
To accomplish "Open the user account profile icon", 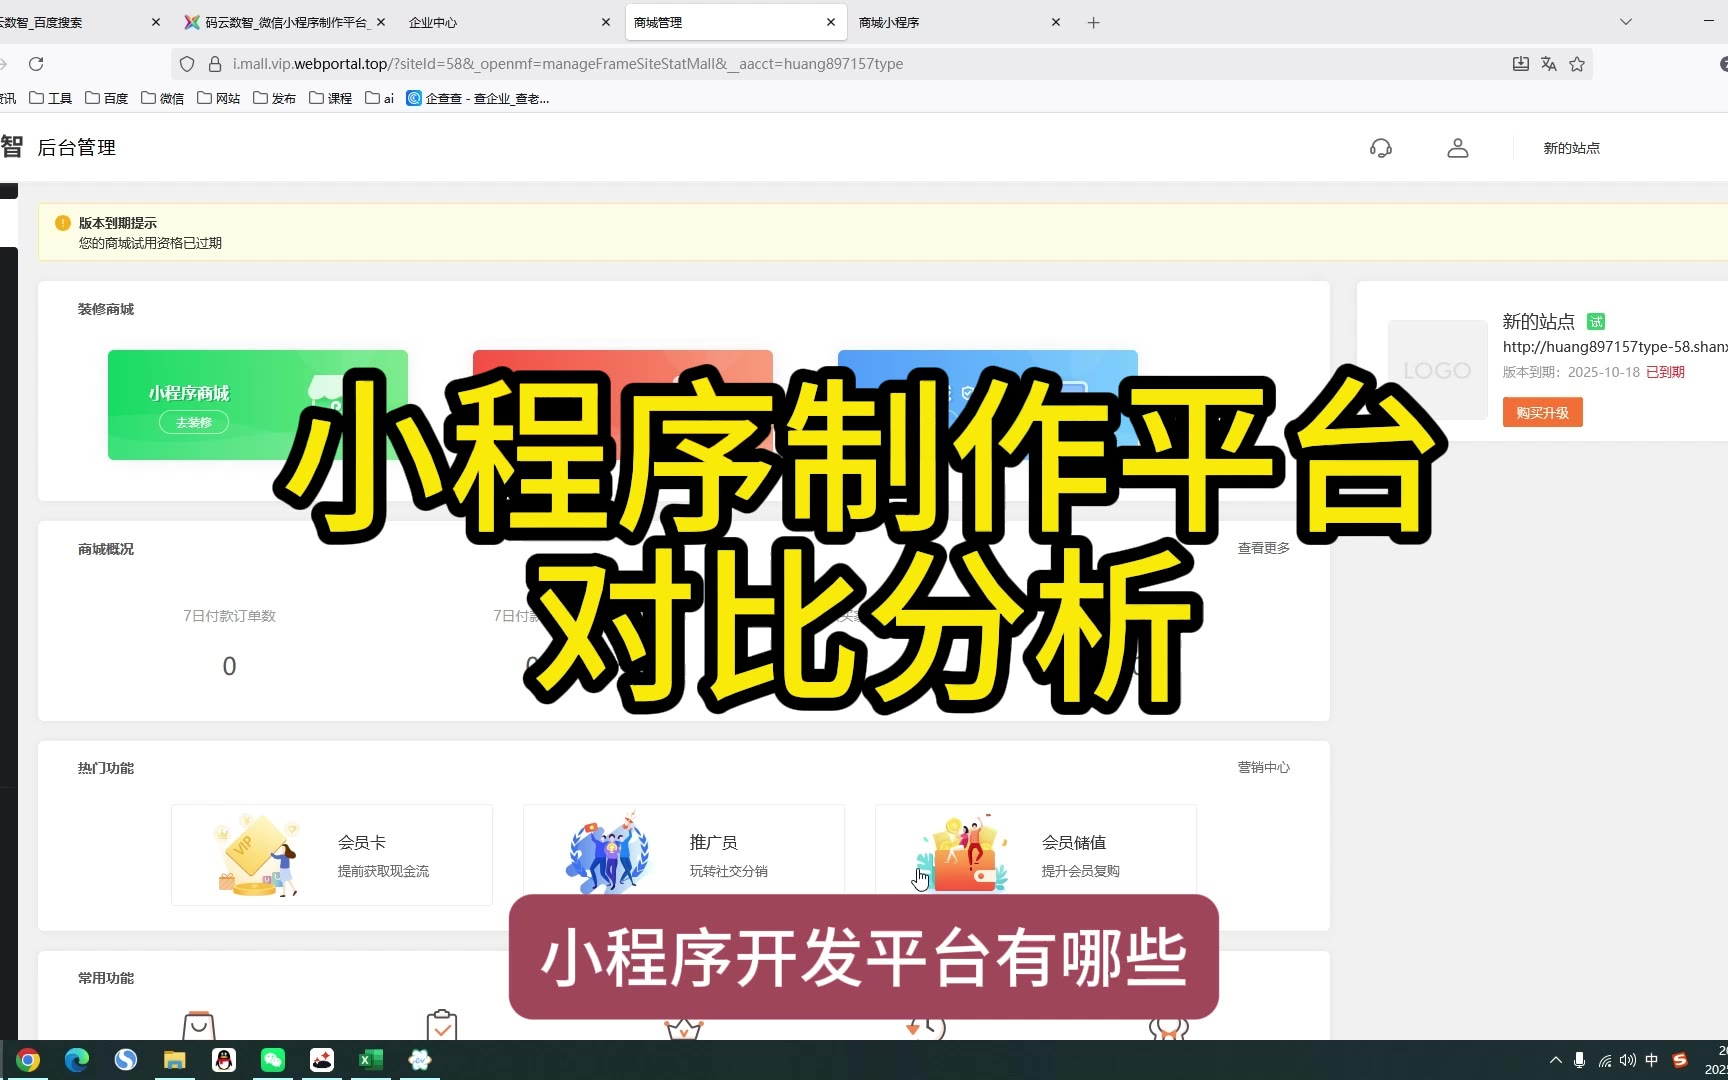I will click(x=1458, y=148).
